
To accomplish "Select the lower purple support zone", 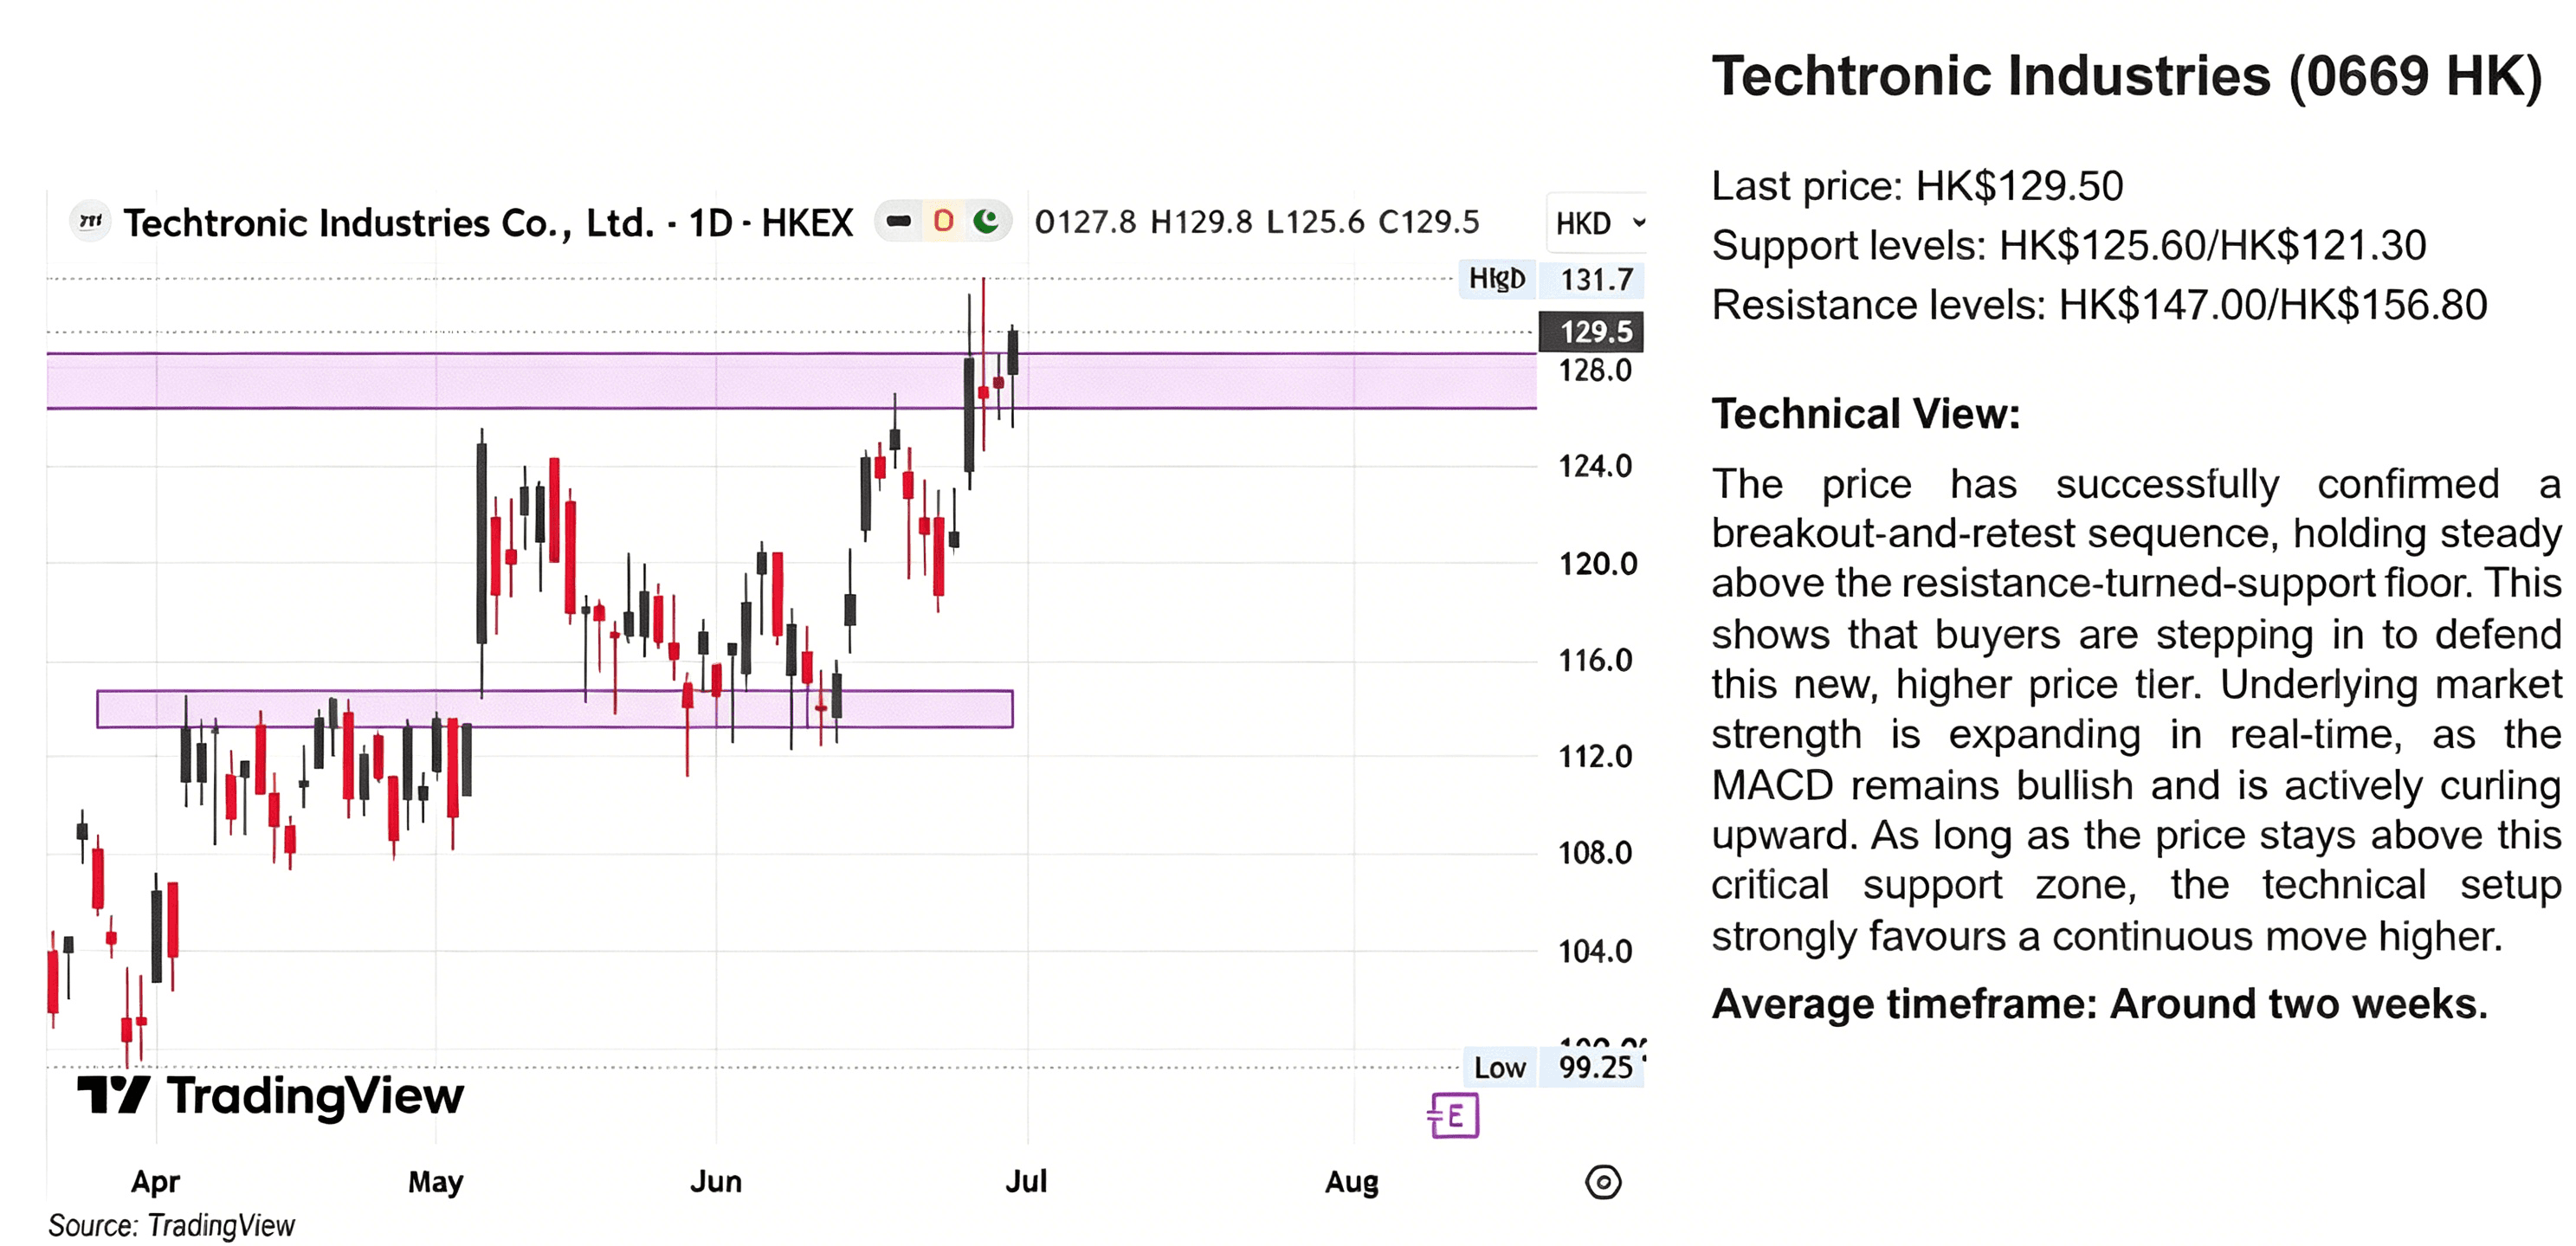I will pos(554,708).
